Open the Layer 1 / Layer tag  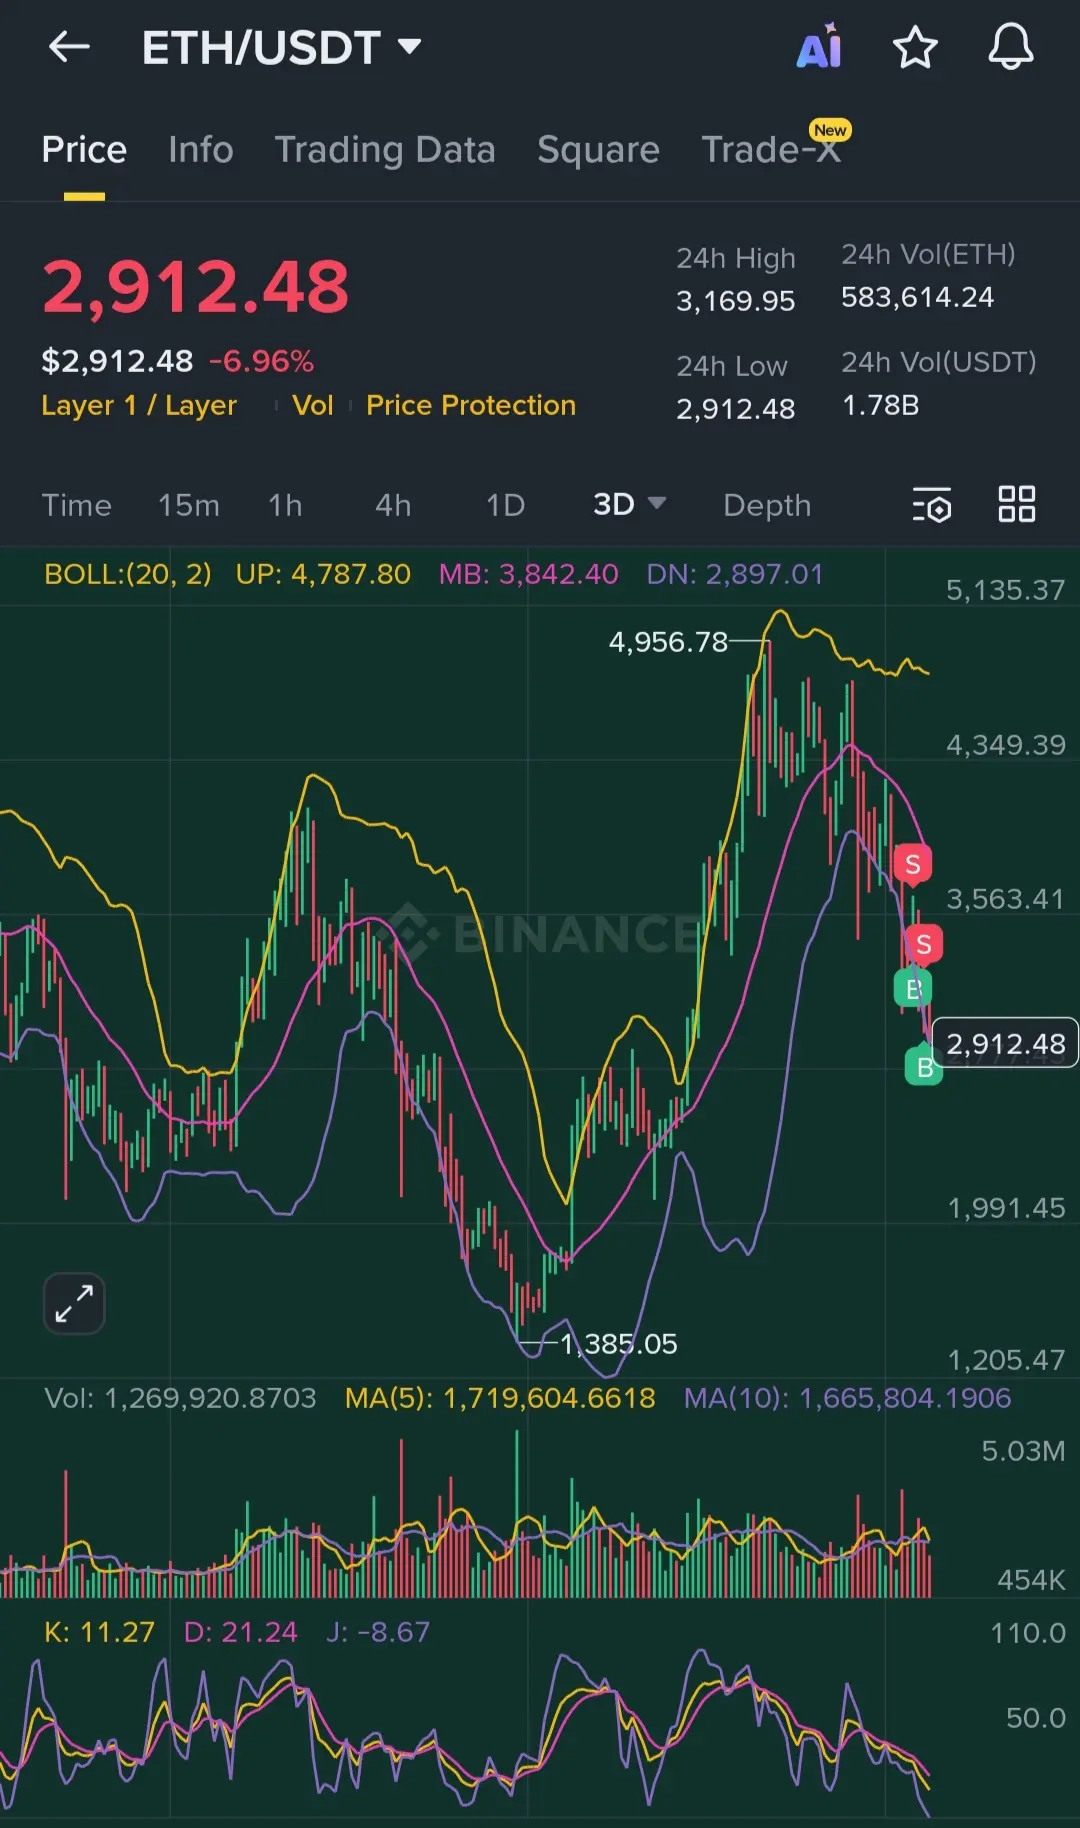pyautogui.click(x=139, y=405)
